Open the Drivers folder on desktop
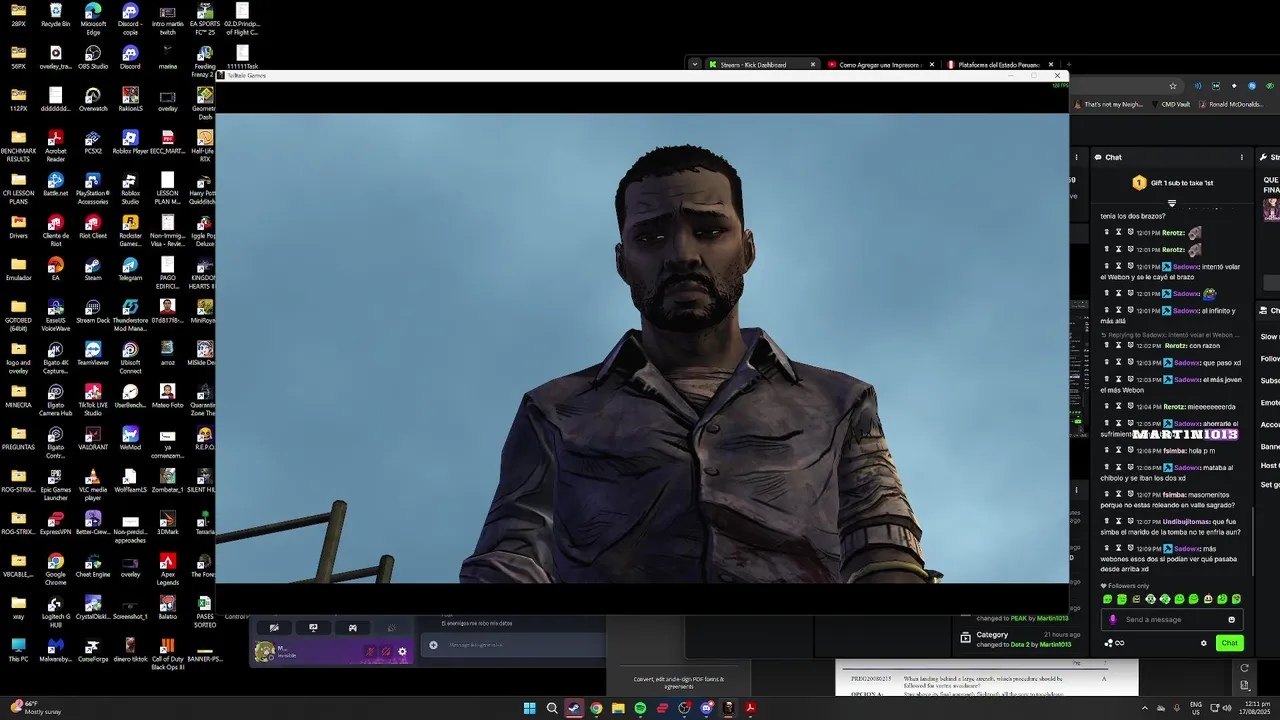 tap(18, 226)
